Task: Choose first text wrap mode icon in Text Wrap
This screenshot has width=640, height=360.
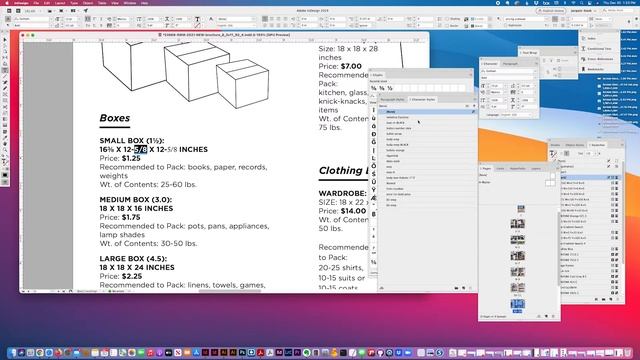Action: tap(544, 60)
